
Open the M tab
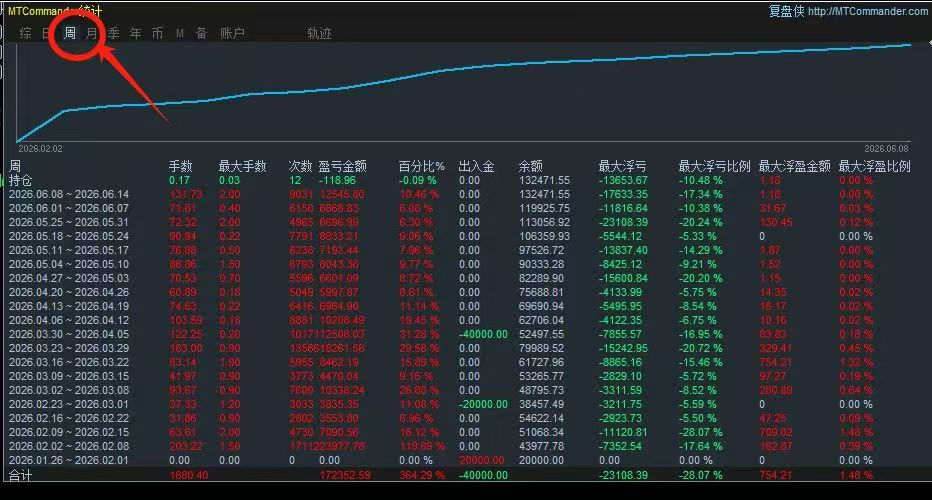click(180, 33)
